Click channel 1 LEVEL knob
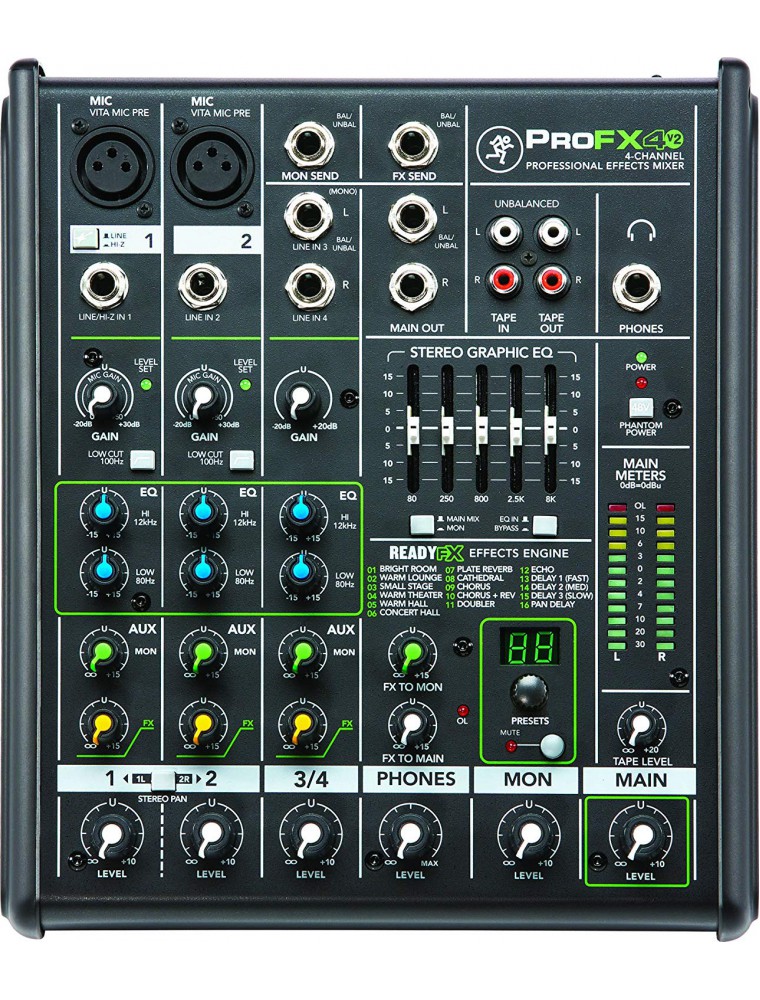This screenshot has height=1000, width=760. pos(112,834)
